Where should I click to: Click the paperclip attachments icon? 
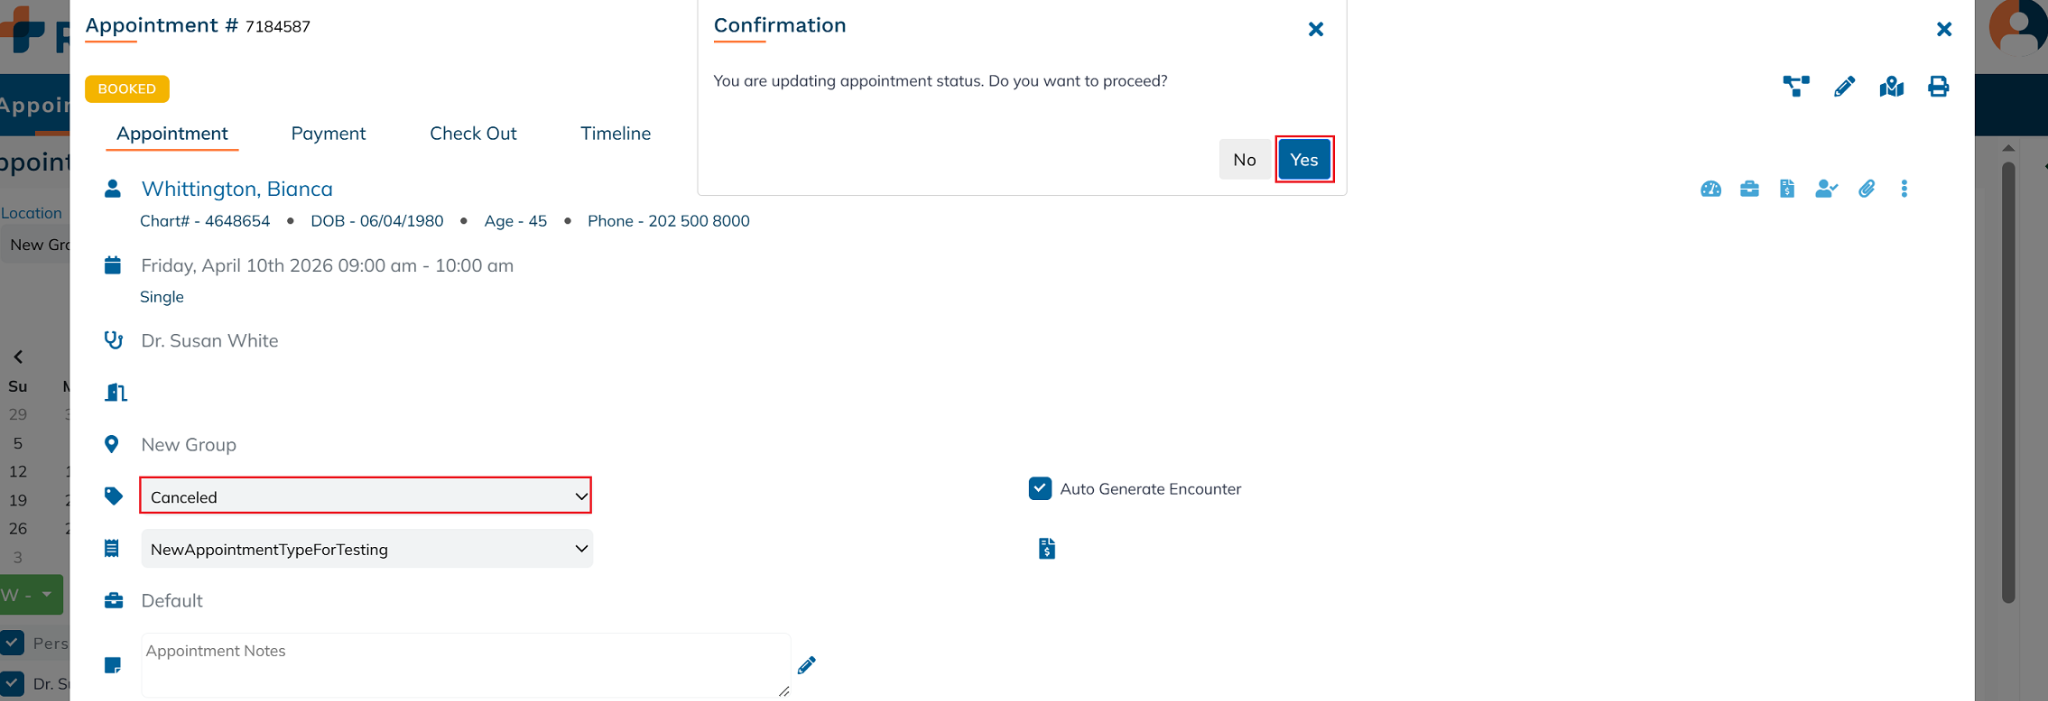1866,189
